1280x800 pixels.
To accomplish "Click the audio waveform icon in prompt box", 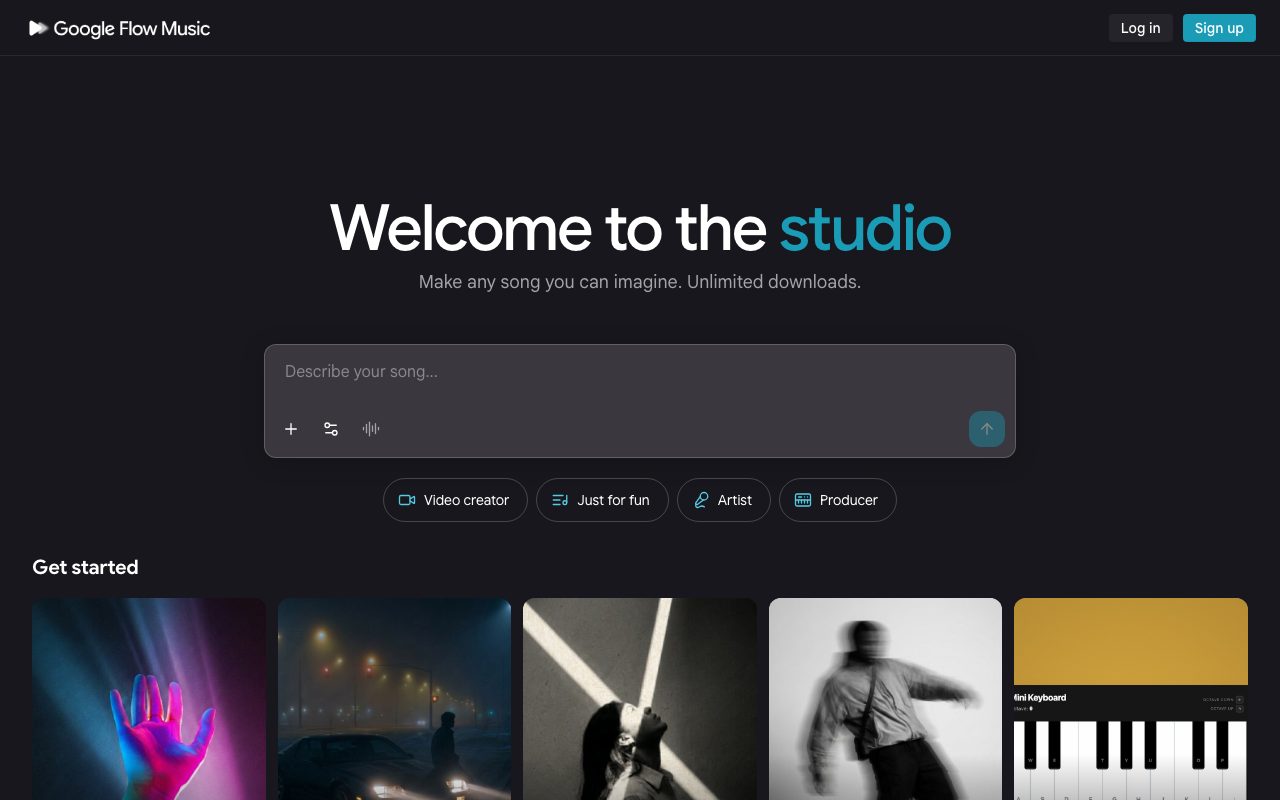I will [x=371, y=429].
